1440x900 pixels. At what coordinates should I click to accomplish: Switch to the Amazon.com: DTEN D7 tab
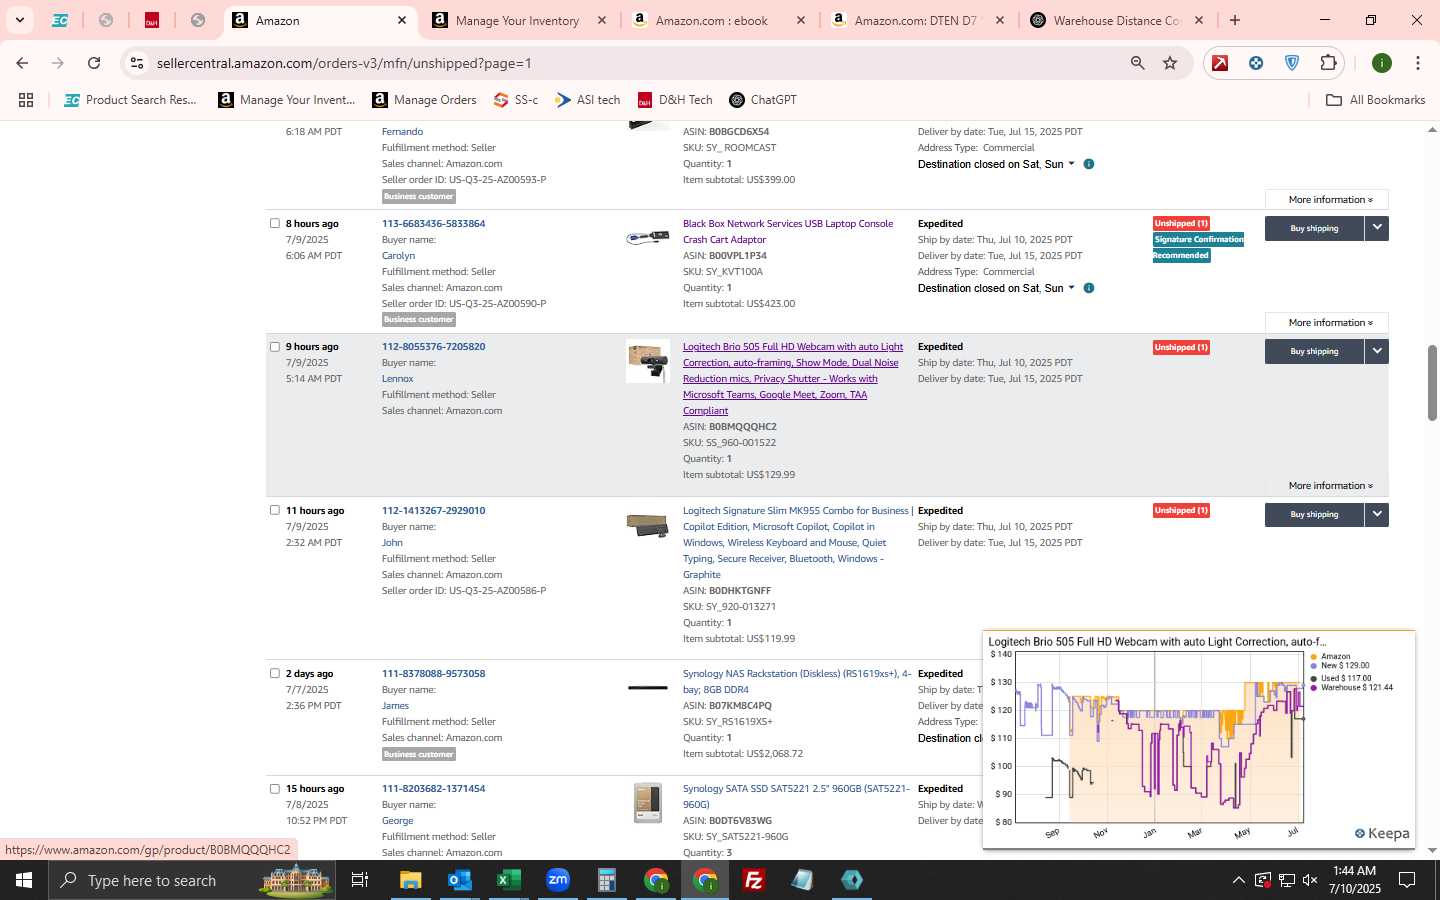pos(916,20)
